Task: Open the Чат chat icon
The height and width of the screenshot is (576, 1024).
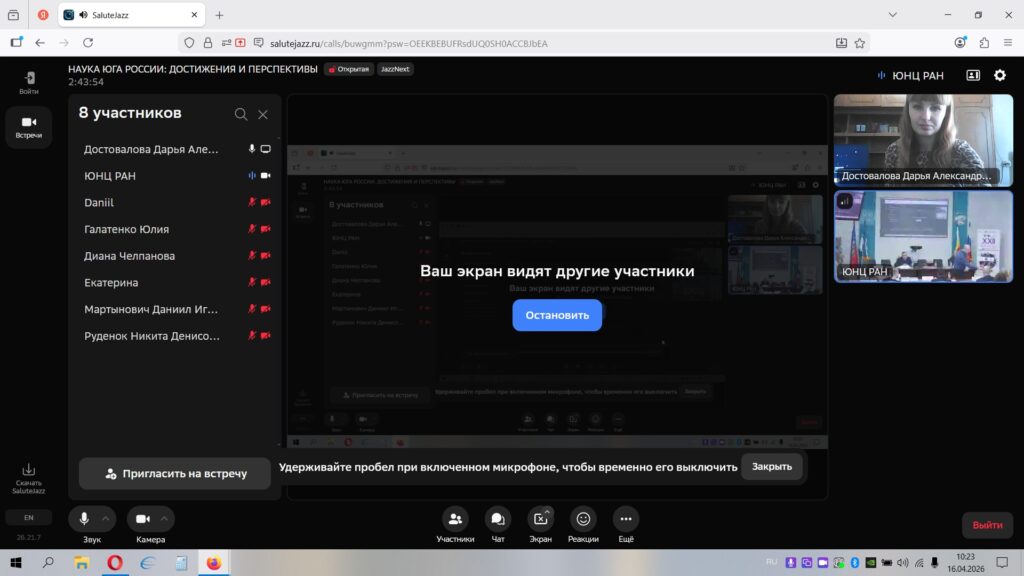Action: point(497,519)
